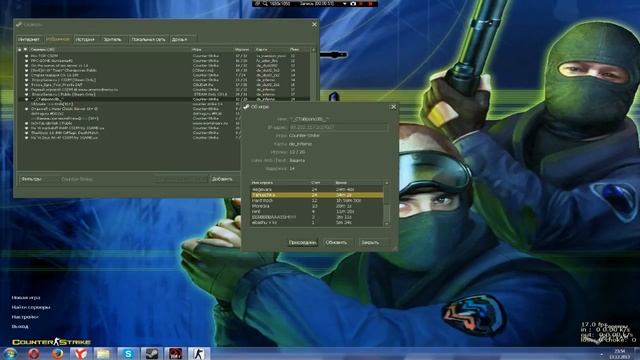Switch to Counter-Strike taskbar icon
The height and width of the screenshot is (360, 640).
(199, 353)
